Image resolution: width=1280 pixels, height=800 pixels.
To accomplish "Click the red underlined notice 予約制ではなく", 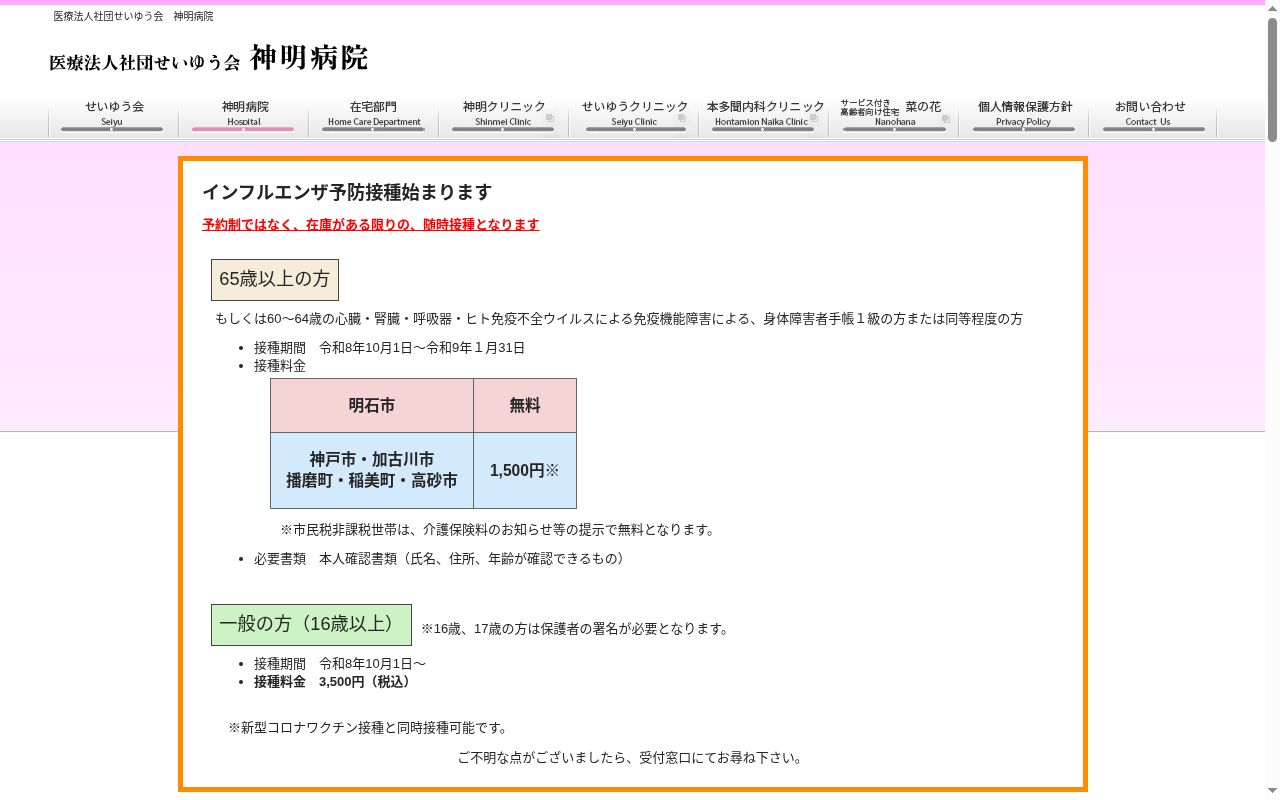I will pos(371,225).
